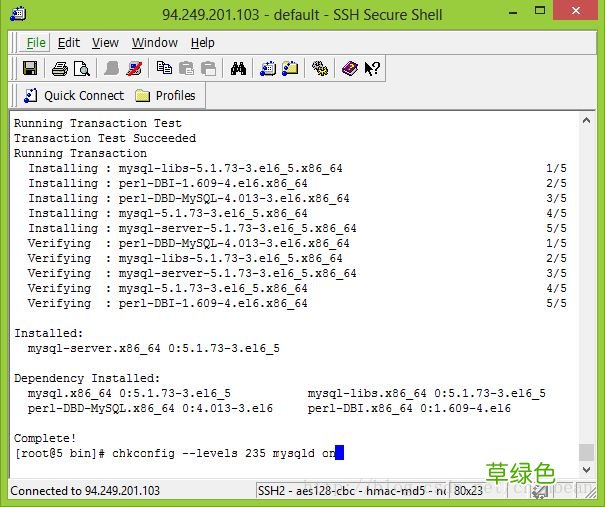Click the 'Dependency Installed:' heading

coord(87,378)
